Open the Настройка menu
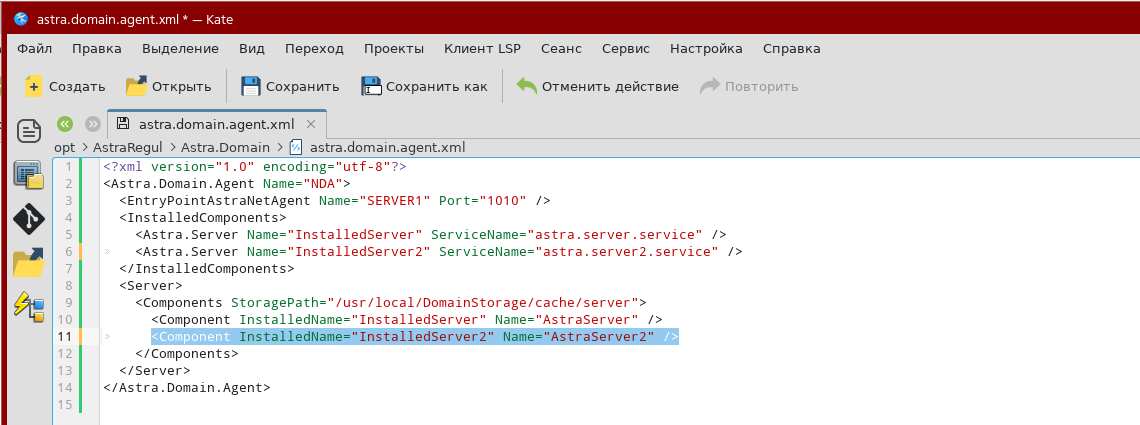This screenshot has width=1140, height=425. pos(706,48)
